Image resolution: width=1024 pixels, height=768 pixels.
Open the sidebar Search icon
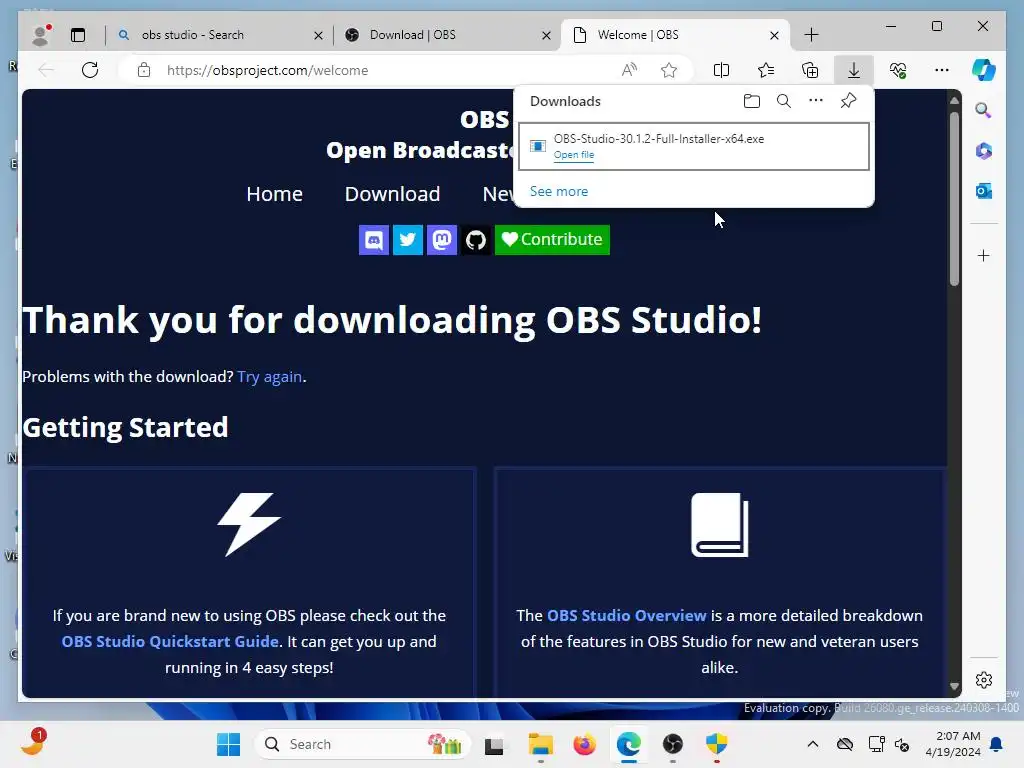[x=984, y=110]
